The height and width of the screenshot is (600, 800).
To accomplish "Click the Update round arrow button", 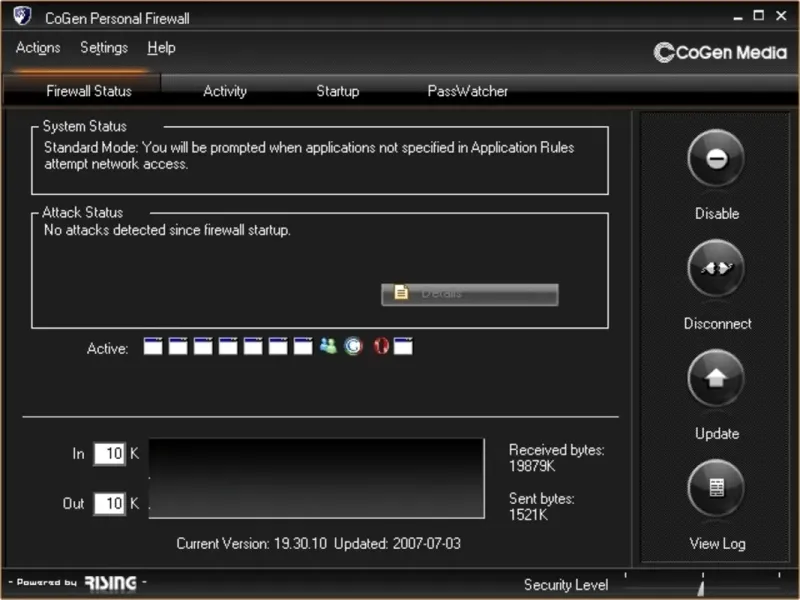I will pyautogui.click(x=716, y=378).
